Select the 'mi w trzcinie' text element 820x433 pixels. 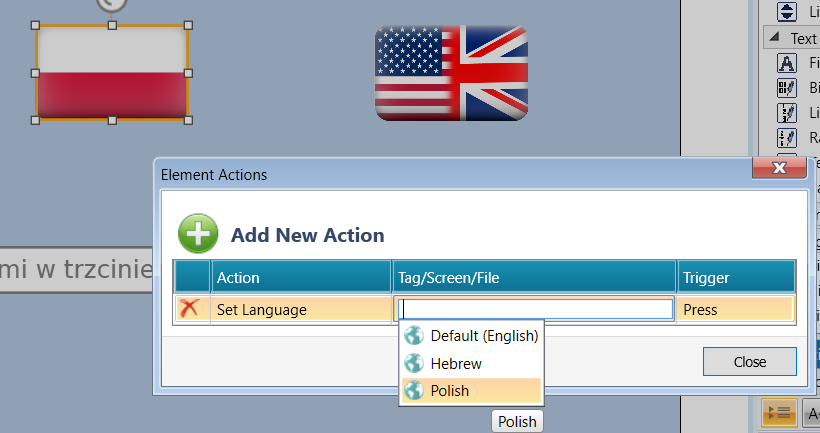click(76, 270)
